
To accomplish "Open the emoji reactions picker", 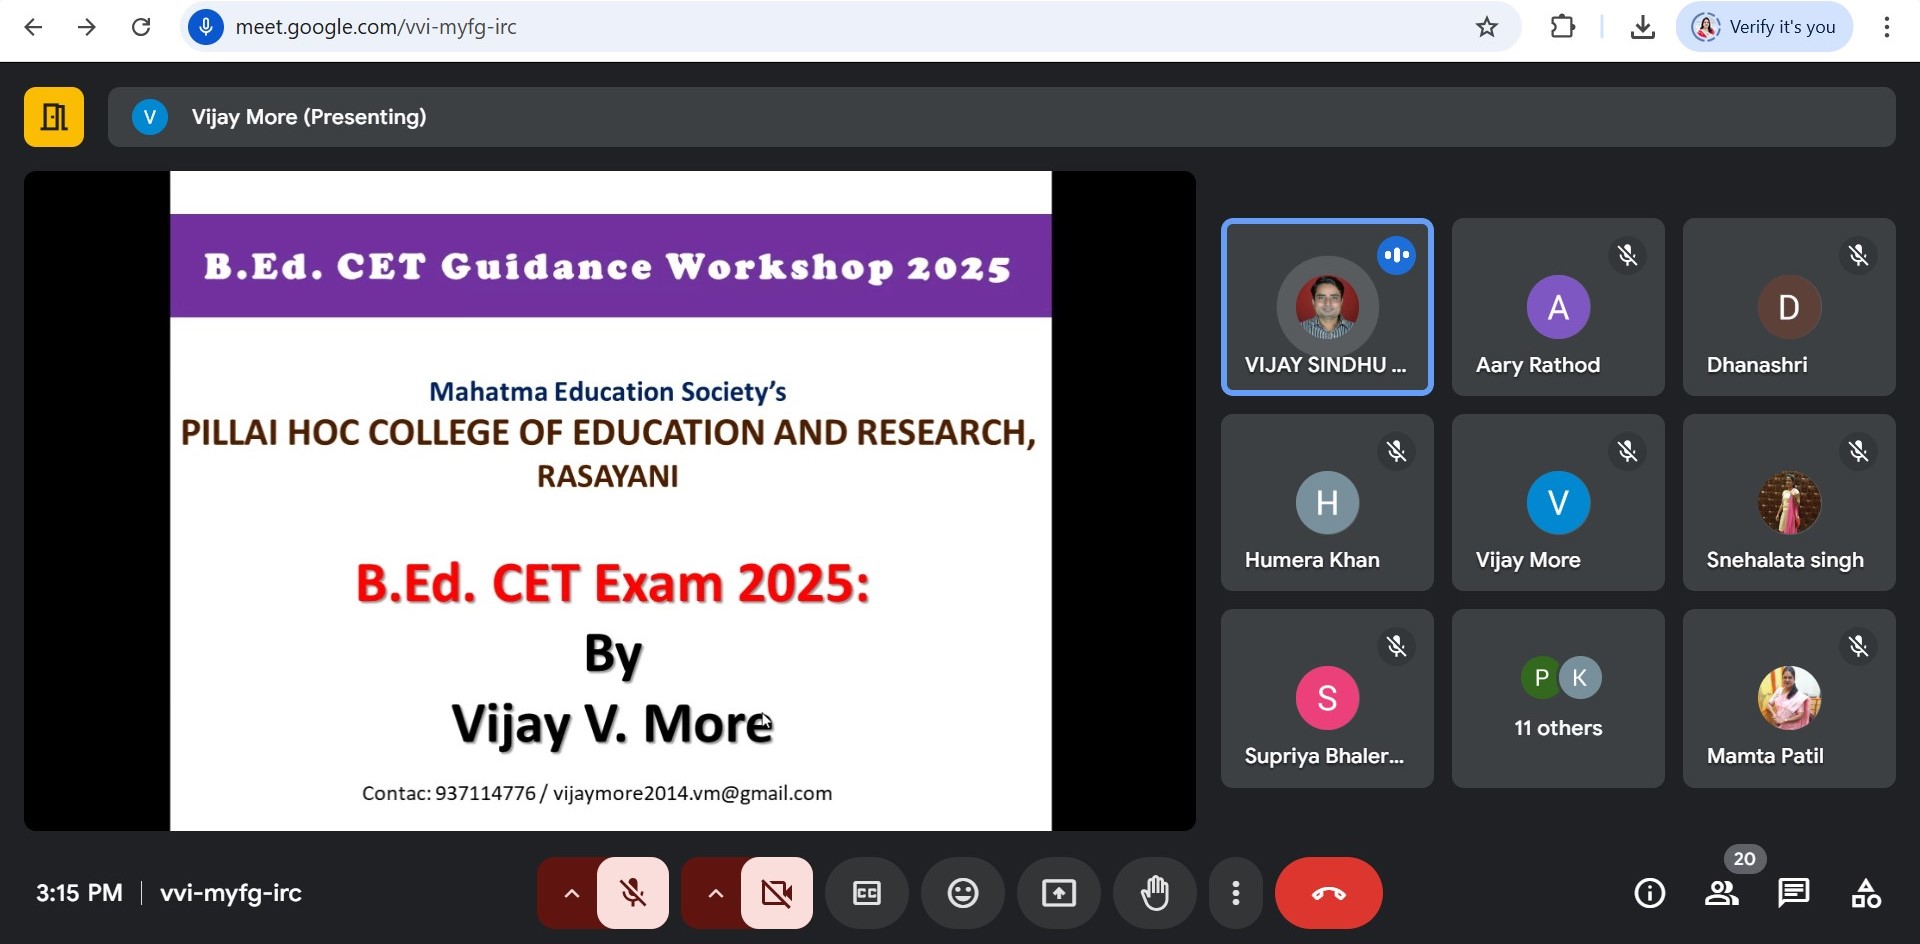I will 963,893.
